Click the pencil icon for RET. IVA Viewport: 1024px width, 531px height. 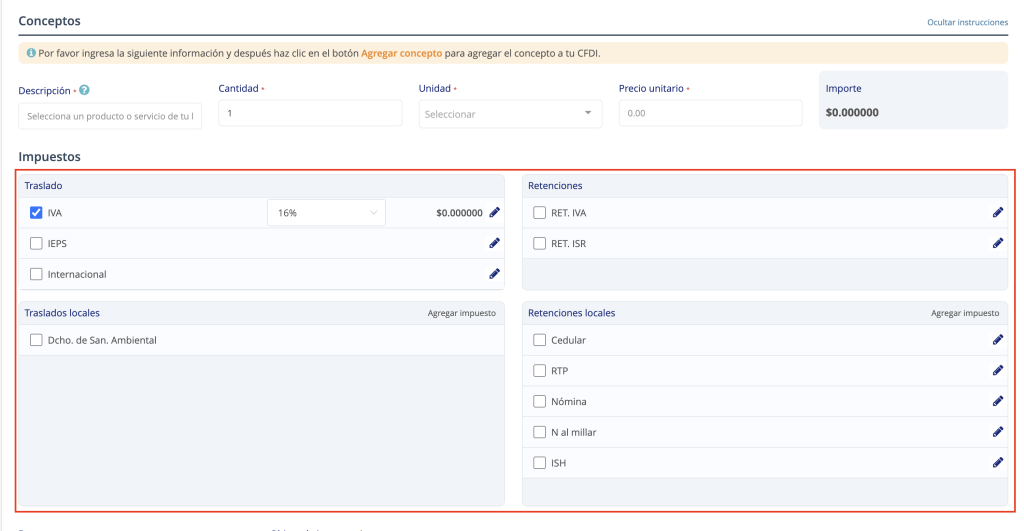point(998,212)
